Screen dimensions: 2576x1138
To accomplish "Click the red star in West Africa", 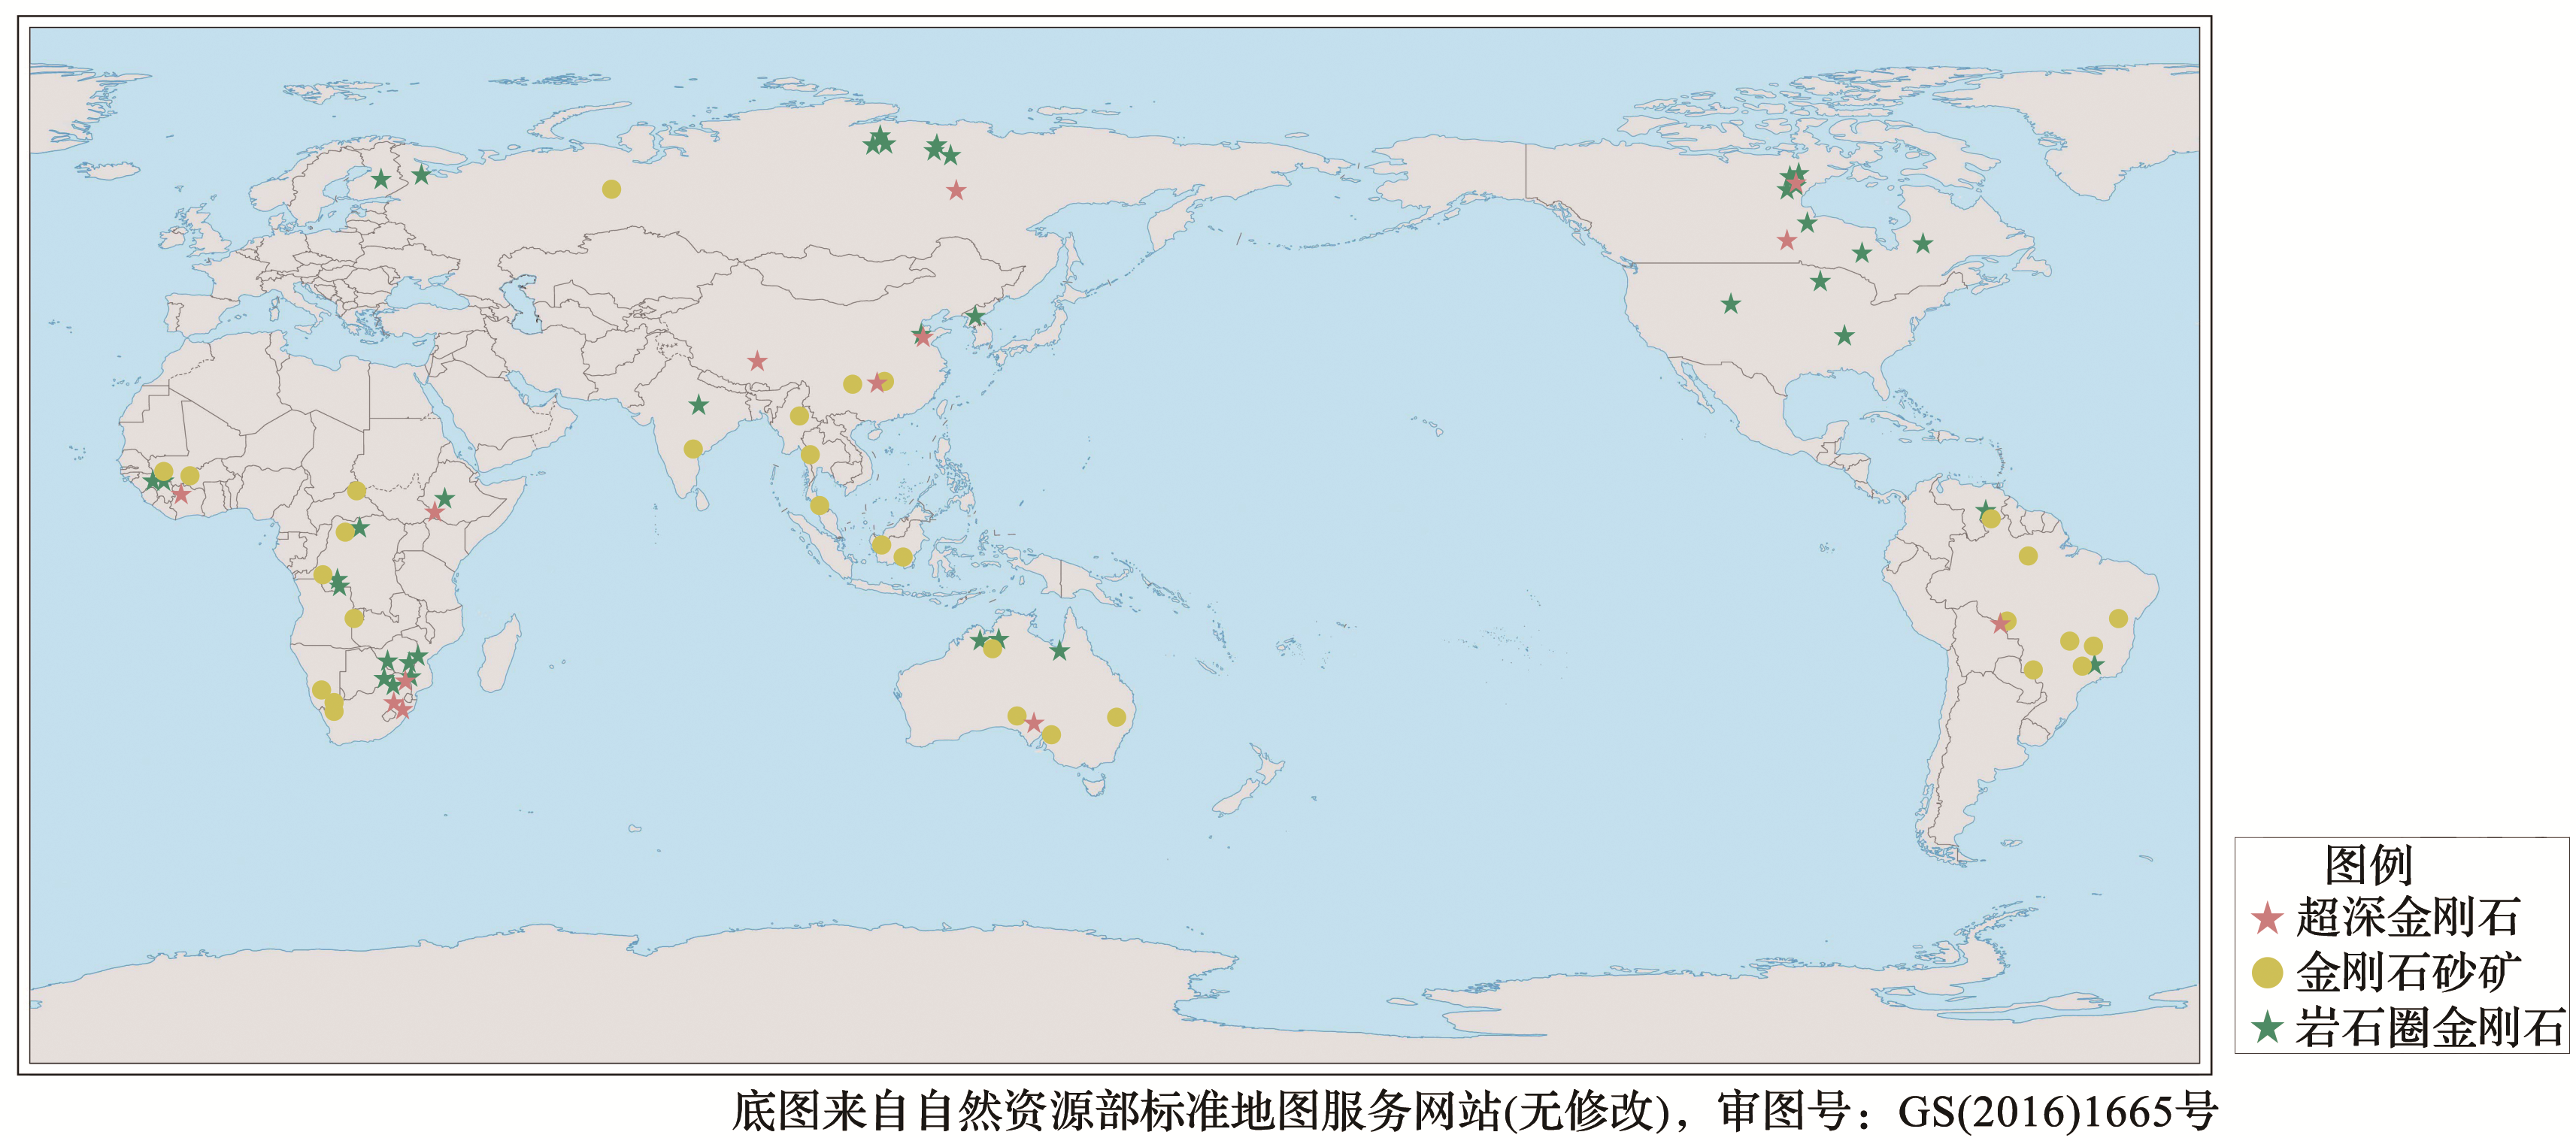I will point(180,494).
